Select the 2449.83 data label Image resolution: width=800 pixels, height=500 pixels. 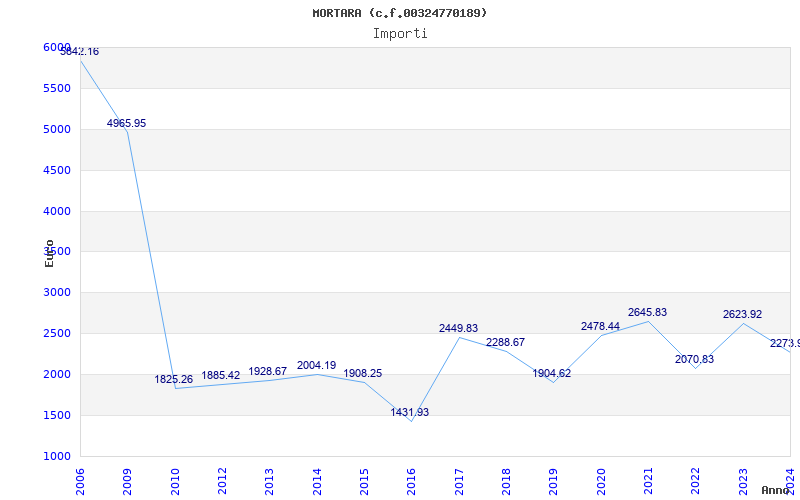[x=459, y=329]
